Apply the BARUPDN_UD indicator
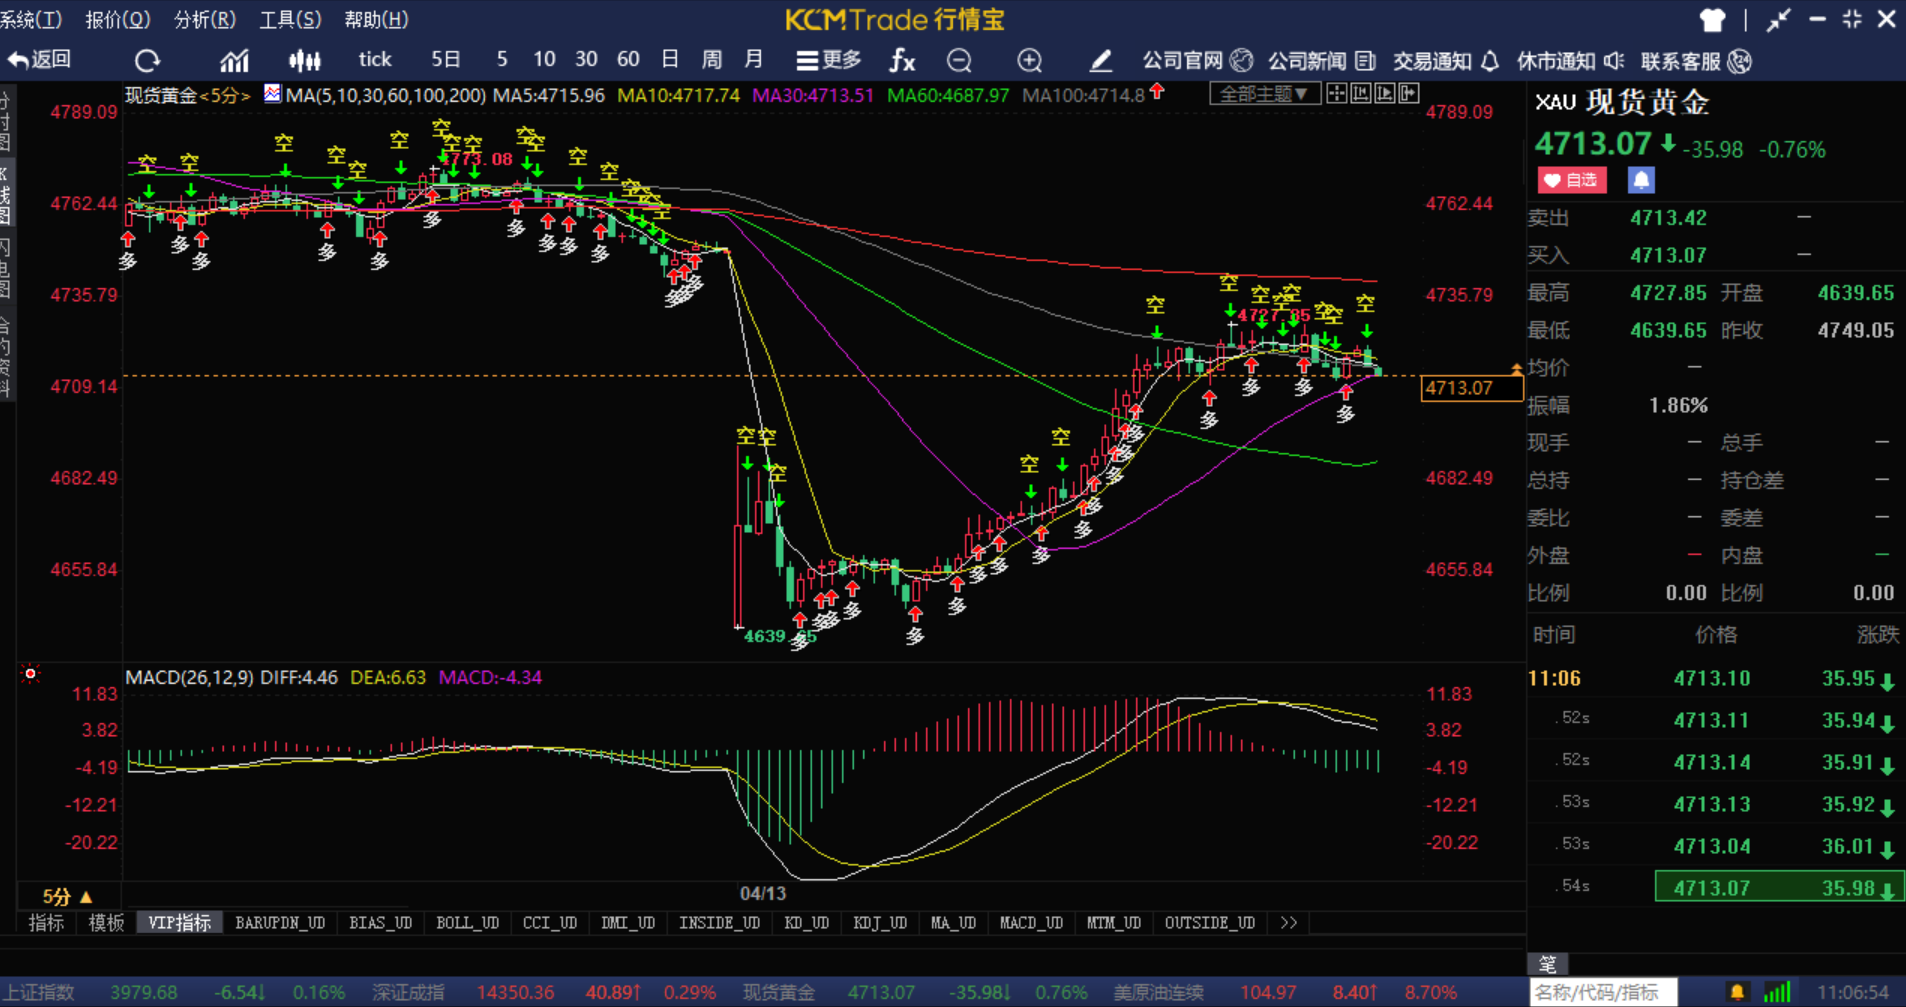 pos(280,923)
